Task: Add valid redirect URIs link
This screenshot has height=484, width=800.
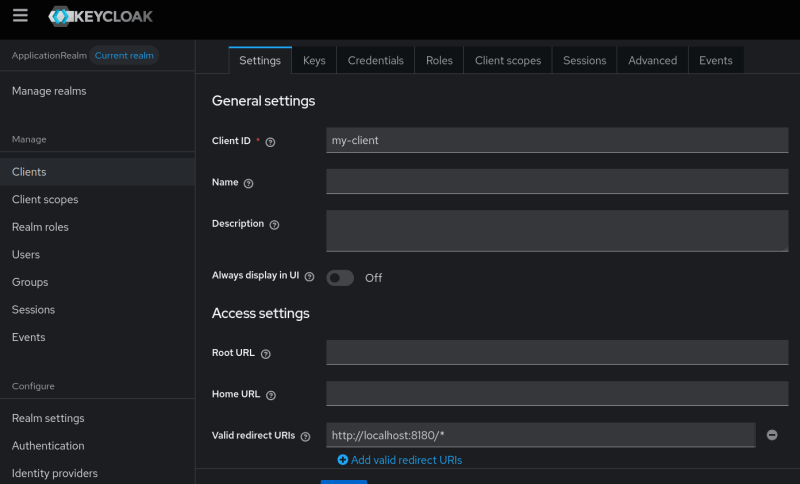Action: (400, 460)
